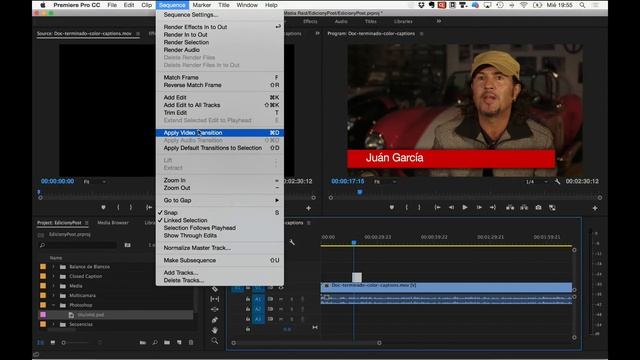
Task: Open Program monitor settings wrench
Action: [557, 181]
